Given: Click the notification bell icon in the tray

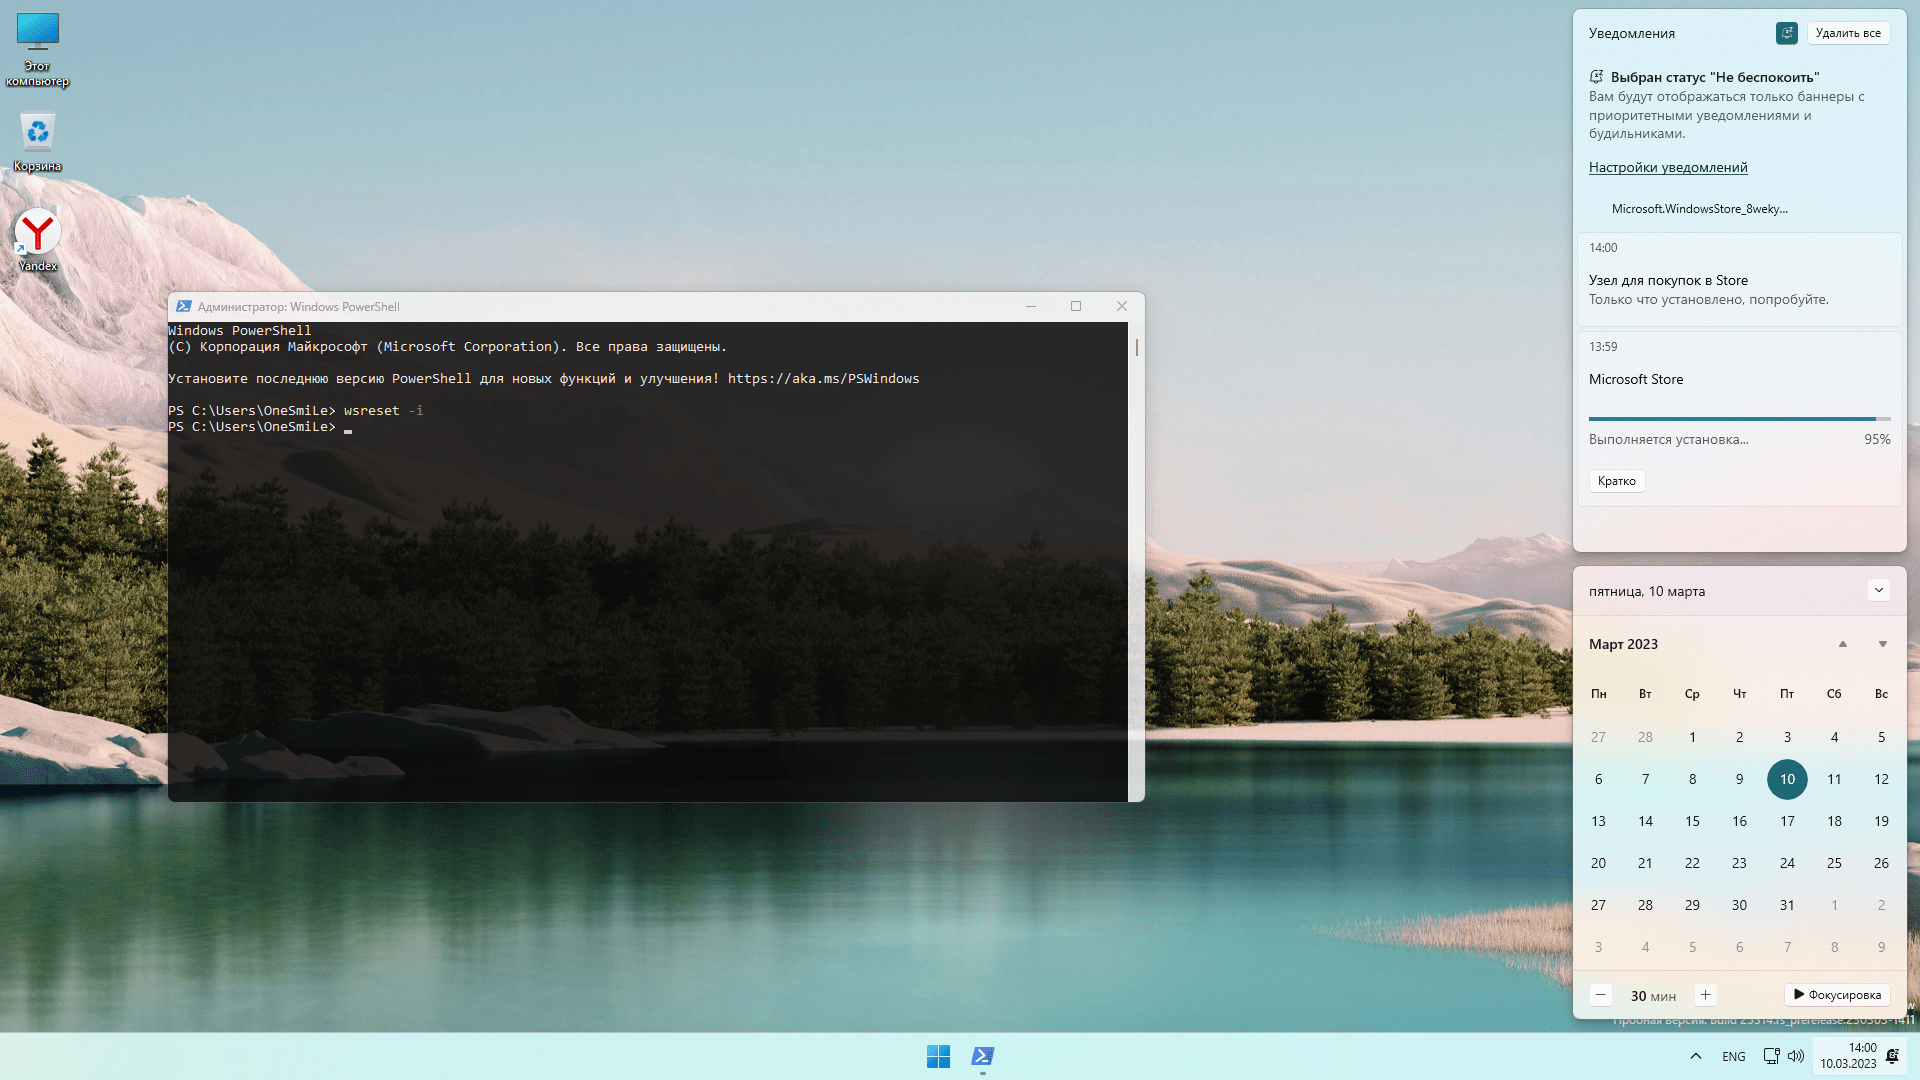Looking at the screenshot, I should pyautogui.click(x=1892, y=1056).
